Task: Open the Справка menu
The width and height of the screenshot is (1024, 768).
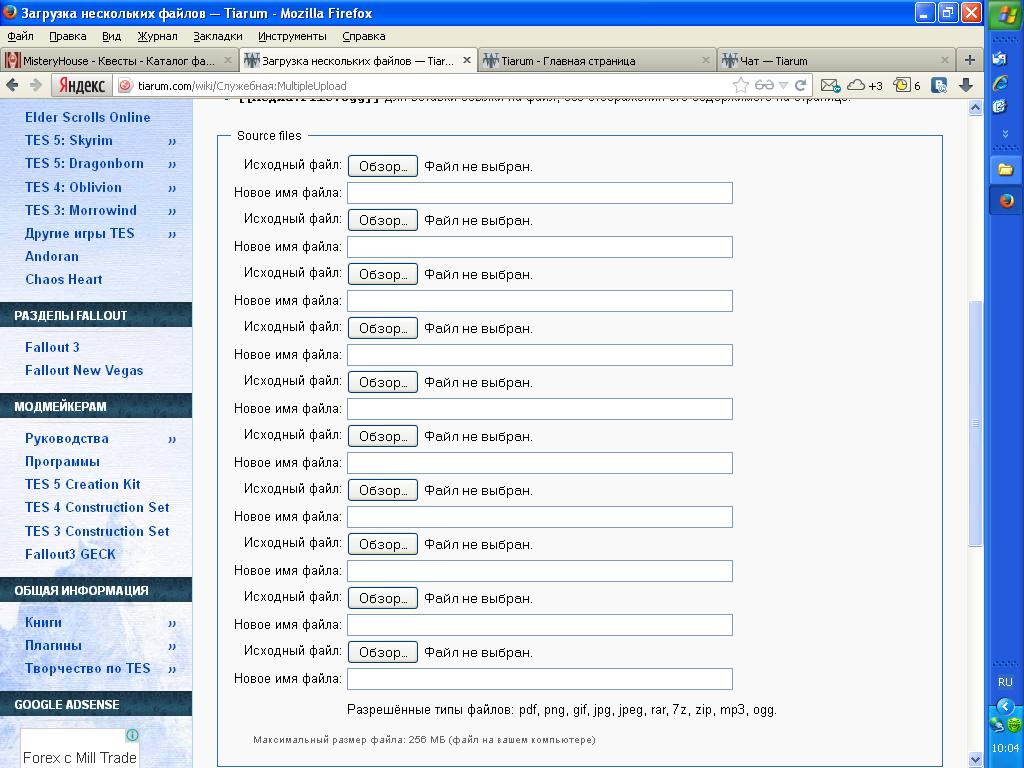Action: [x=364, y=37]
